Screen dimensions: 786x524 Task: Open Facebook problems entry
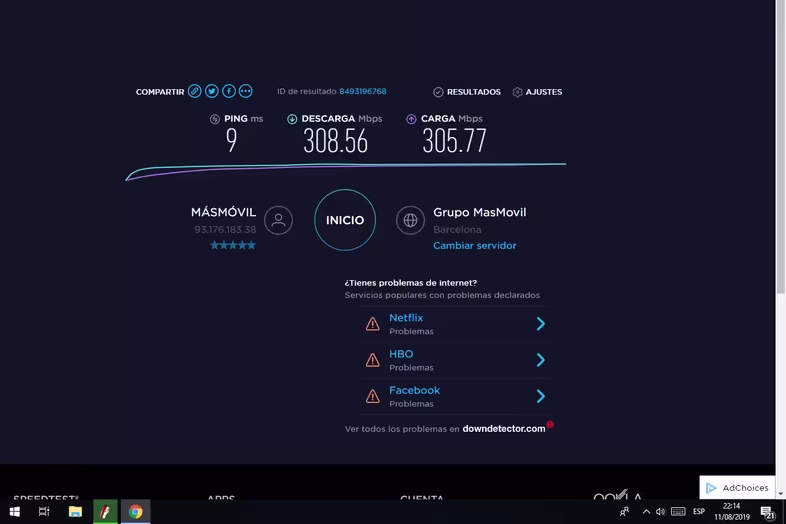tap(456, 396)
